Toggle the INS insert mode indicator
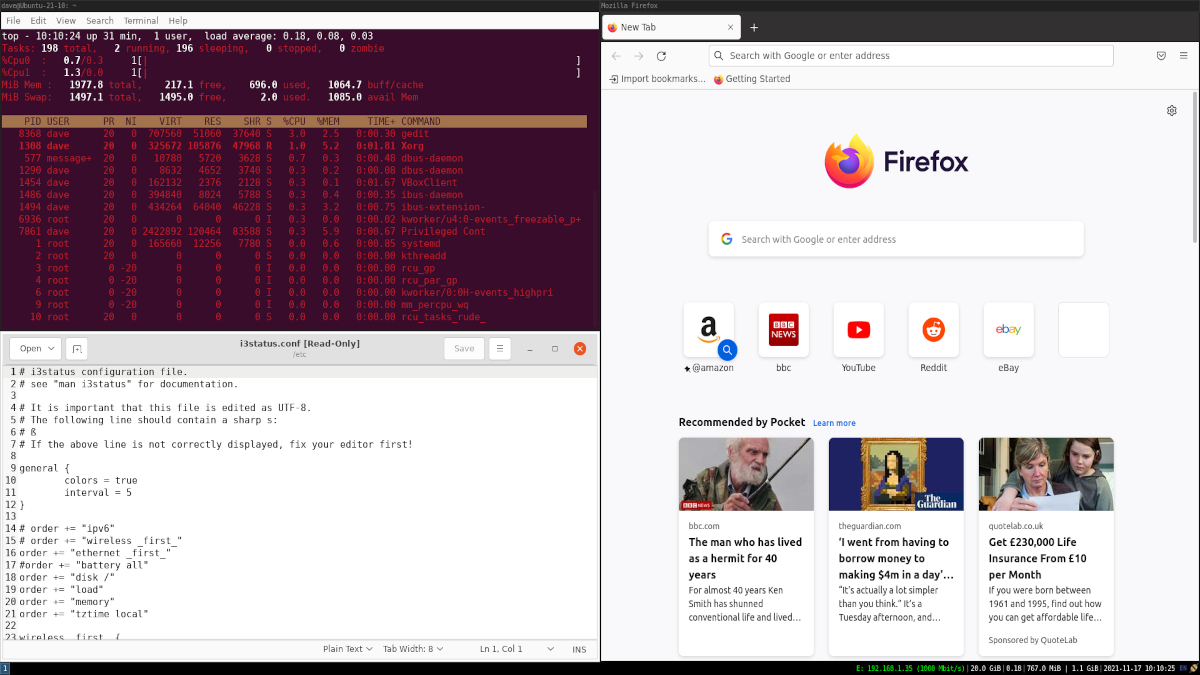The height and width of the screenshot is (675, 1200). [x=579, y=649]
